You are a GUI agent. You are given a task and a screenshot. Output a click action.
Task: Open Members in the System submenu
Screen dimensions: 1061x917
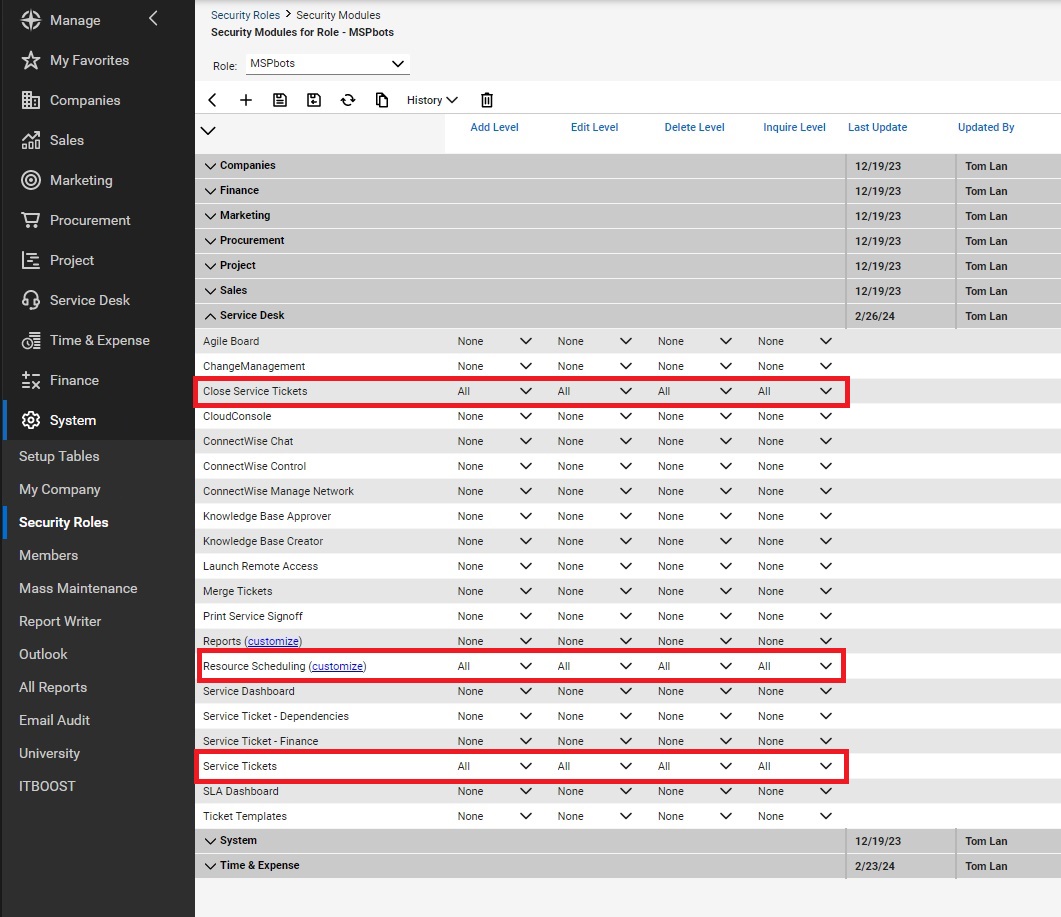[x=48, y=555]
